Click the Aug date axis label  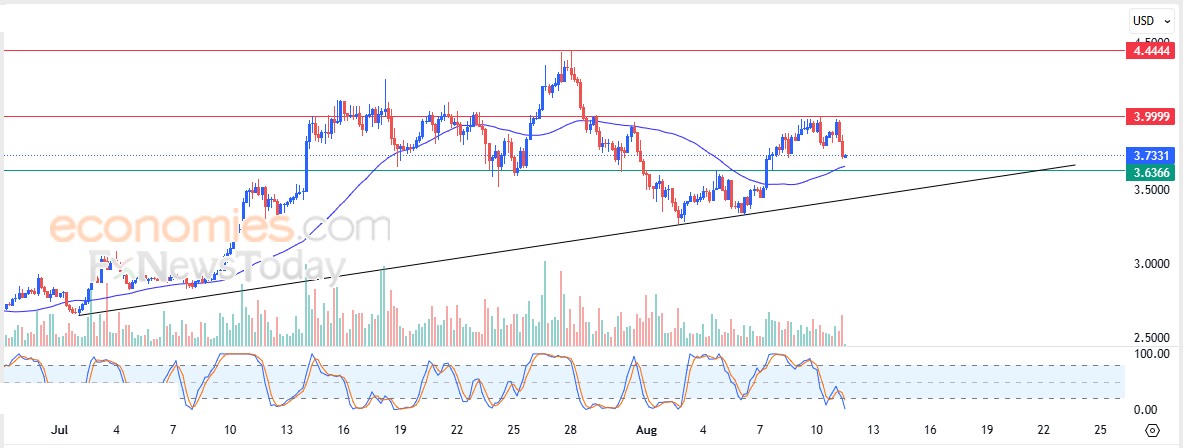(647, 430)
